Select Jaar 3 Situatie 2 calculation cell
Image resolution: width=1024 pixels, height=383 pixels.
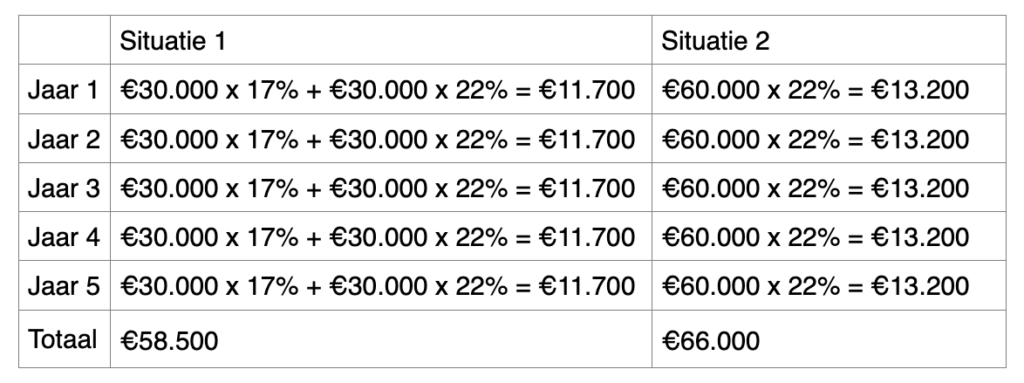click(829, 187)
